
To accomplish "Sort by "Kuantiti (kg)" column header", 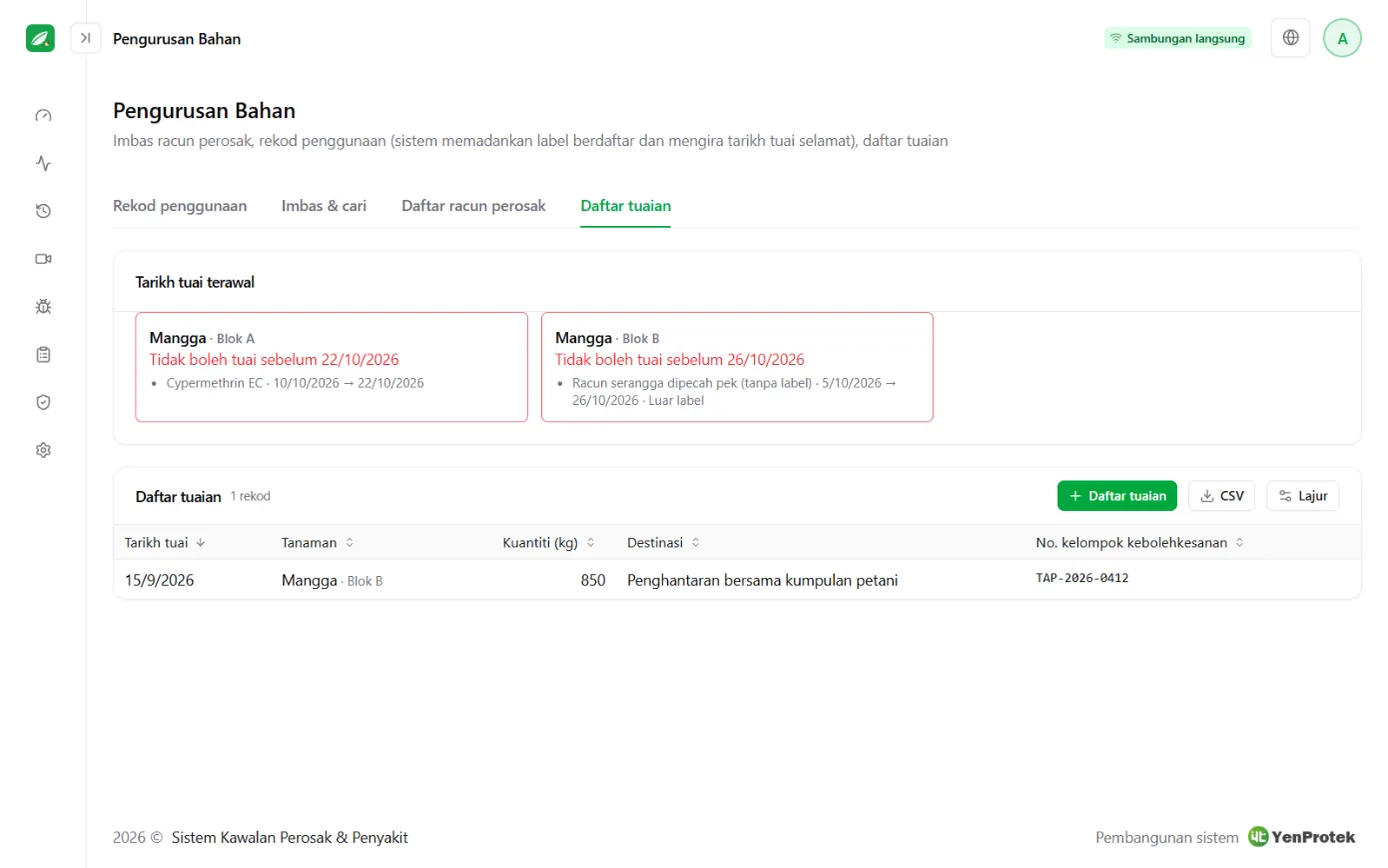I will [549, 543].
